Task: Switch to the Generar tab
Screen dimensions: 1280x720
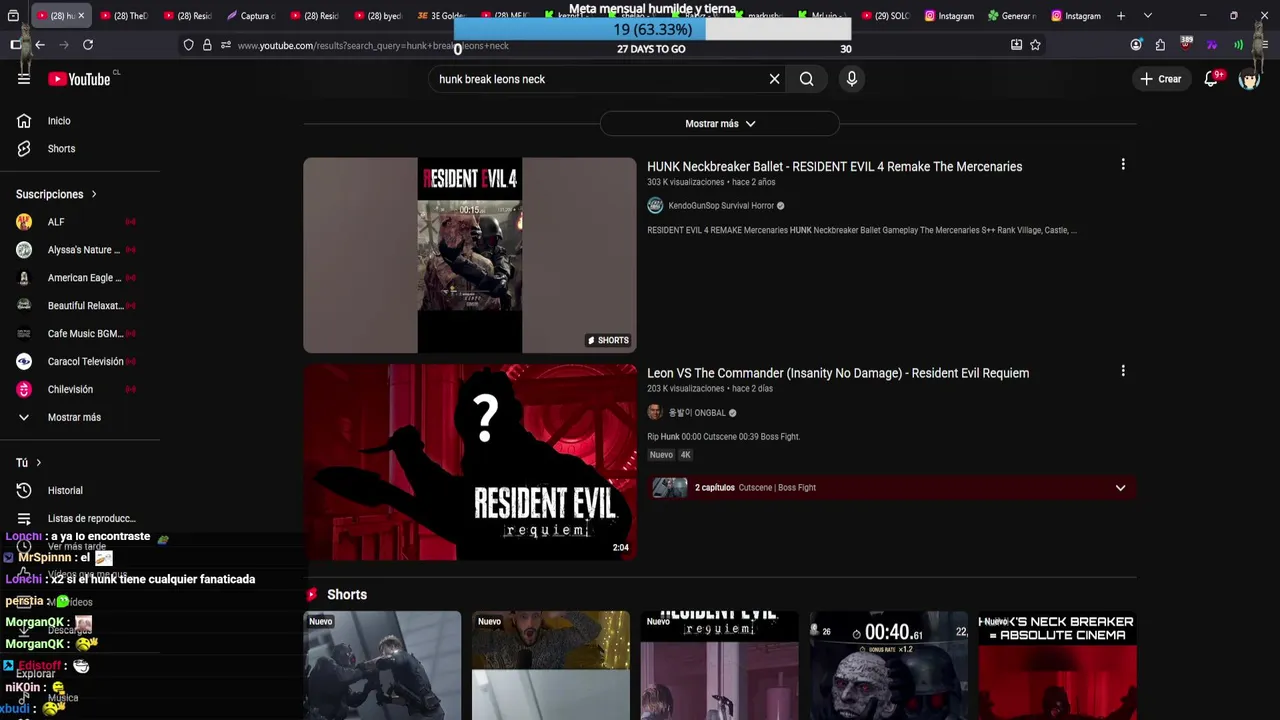Action: coord(1012,16)
